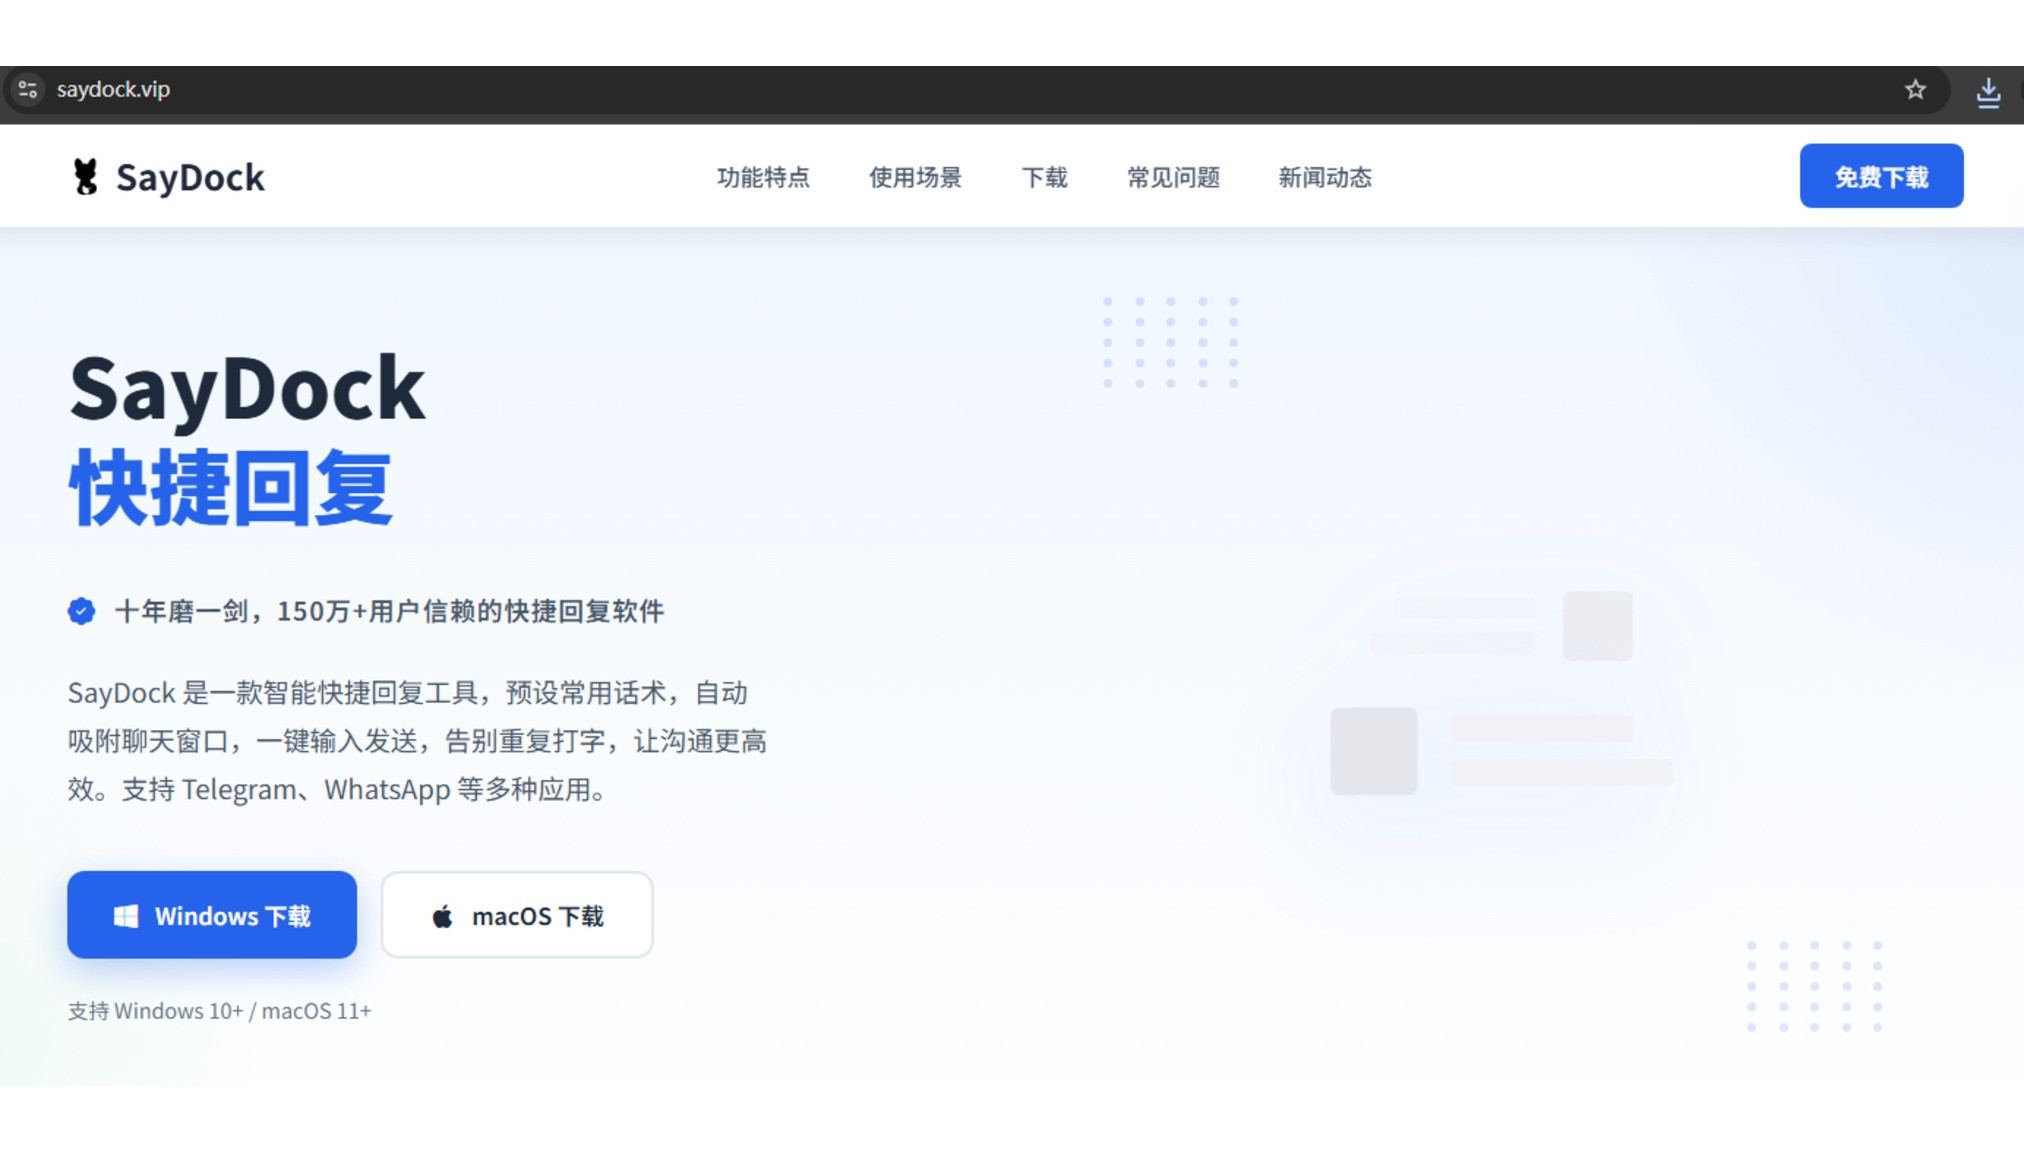Open 常见问题 from the navigation
2024x1152 pixels.
pyautogui.click(x=1173, y=178)
